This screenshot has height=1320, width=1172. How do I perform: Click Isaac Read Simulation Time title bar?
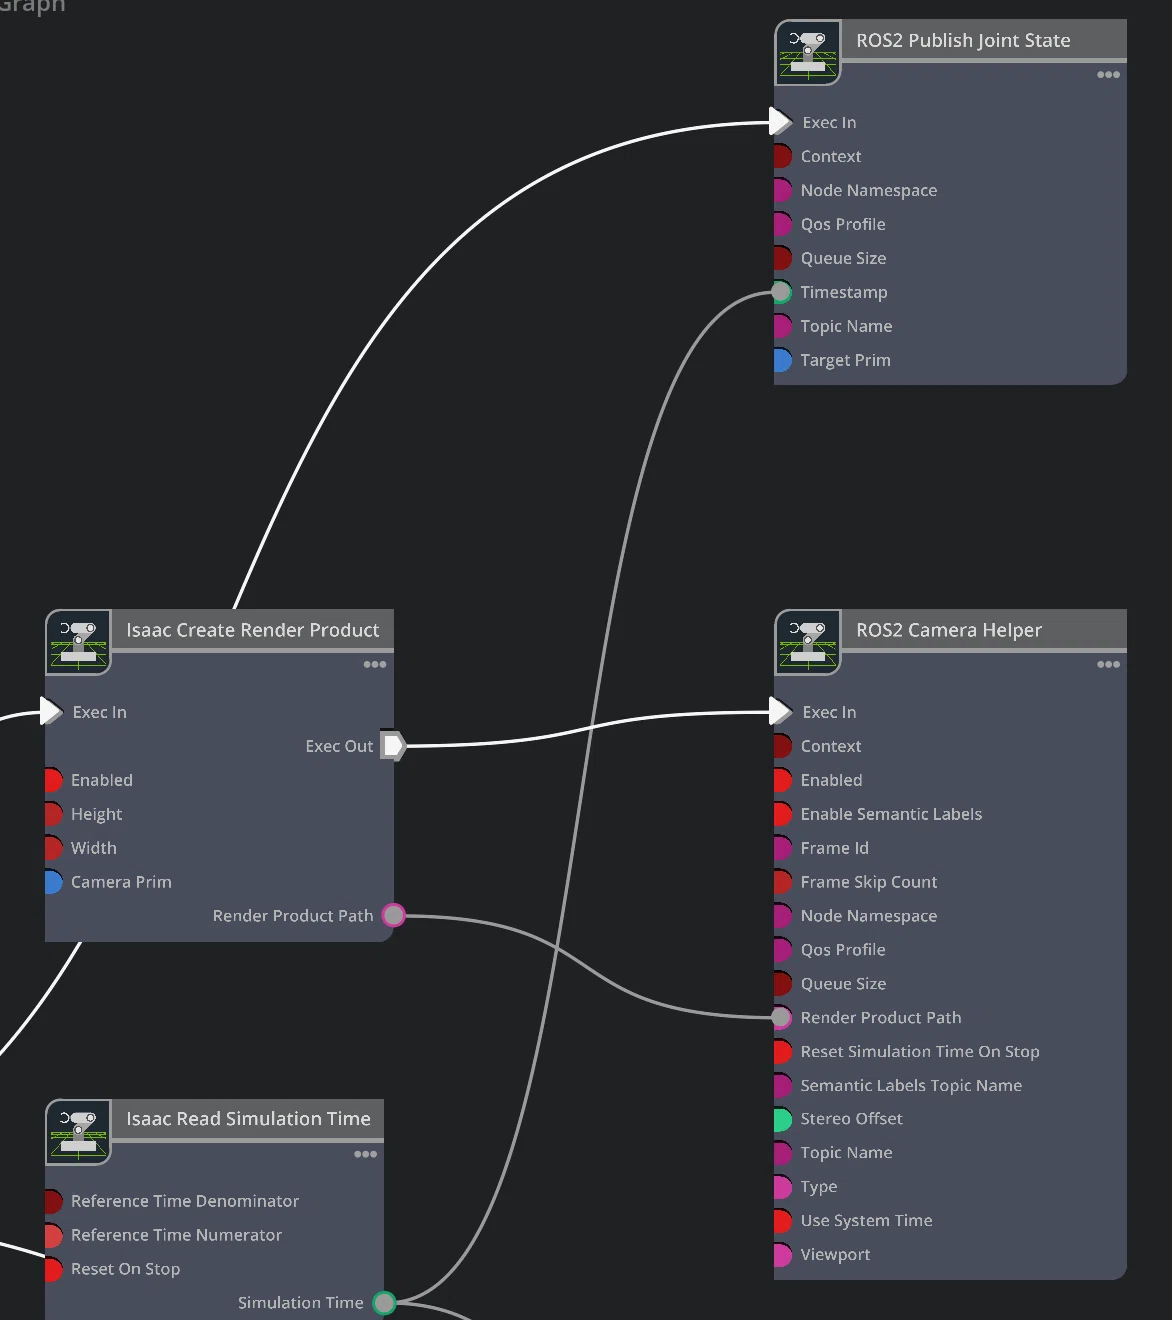tap(247, 1120)
